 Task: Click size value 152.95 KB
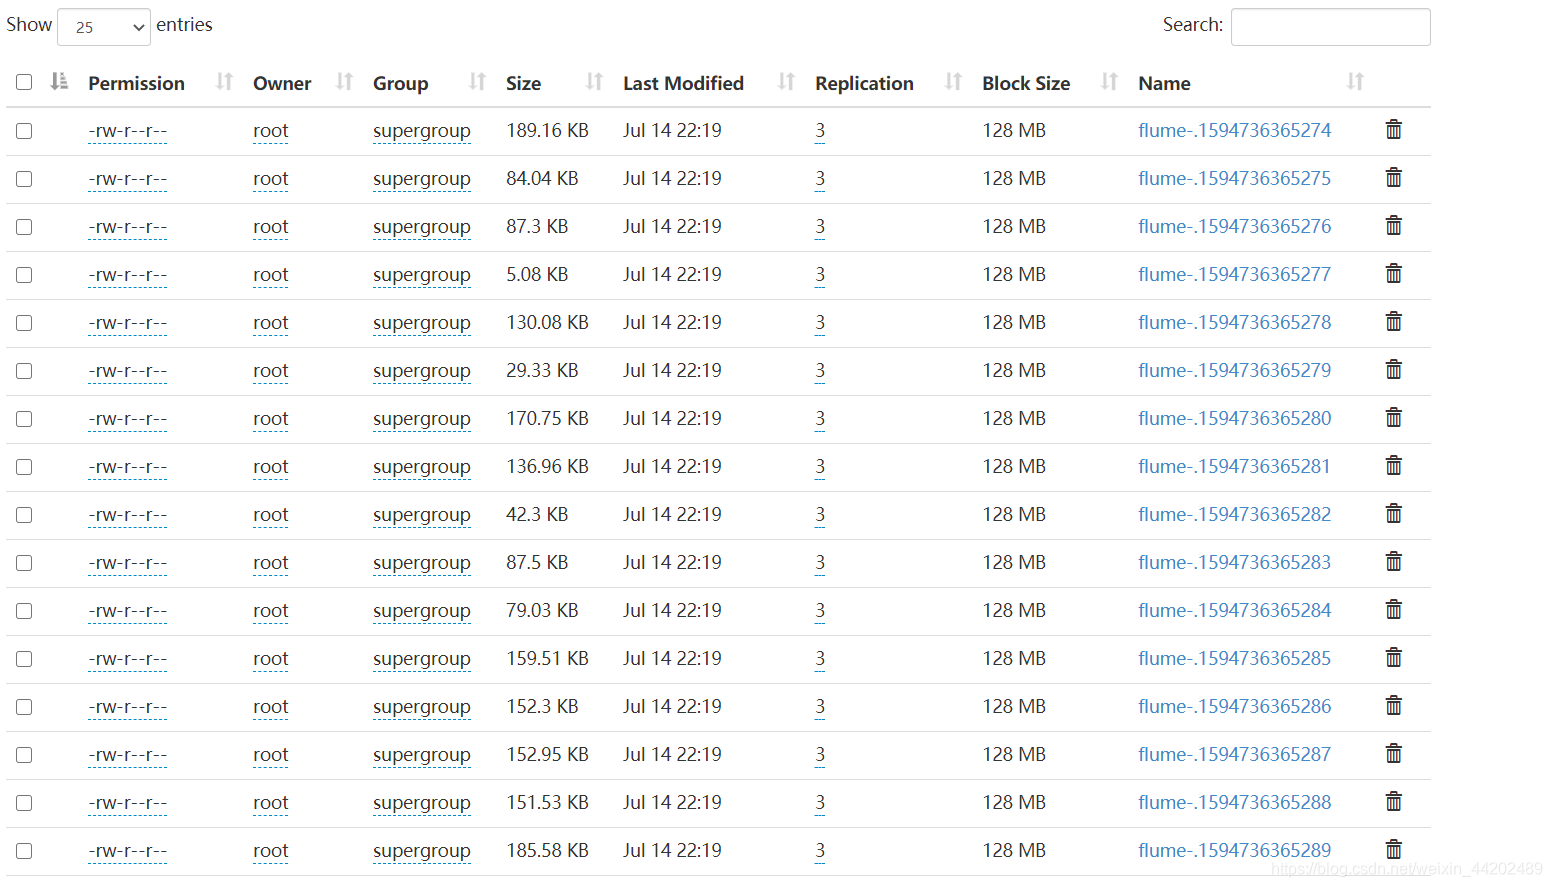tap(547, 754)
